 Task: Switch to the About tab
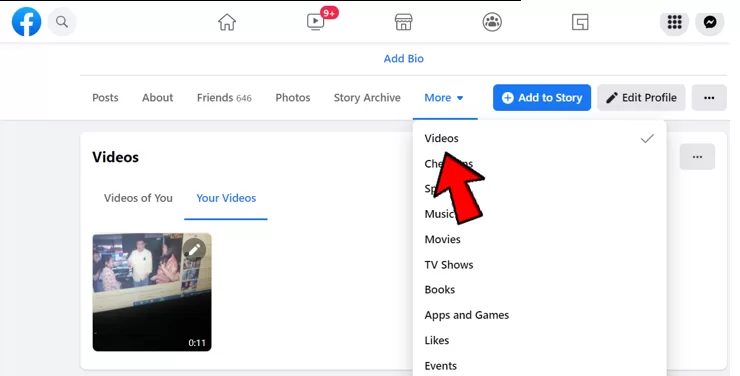tap(158, 98)
